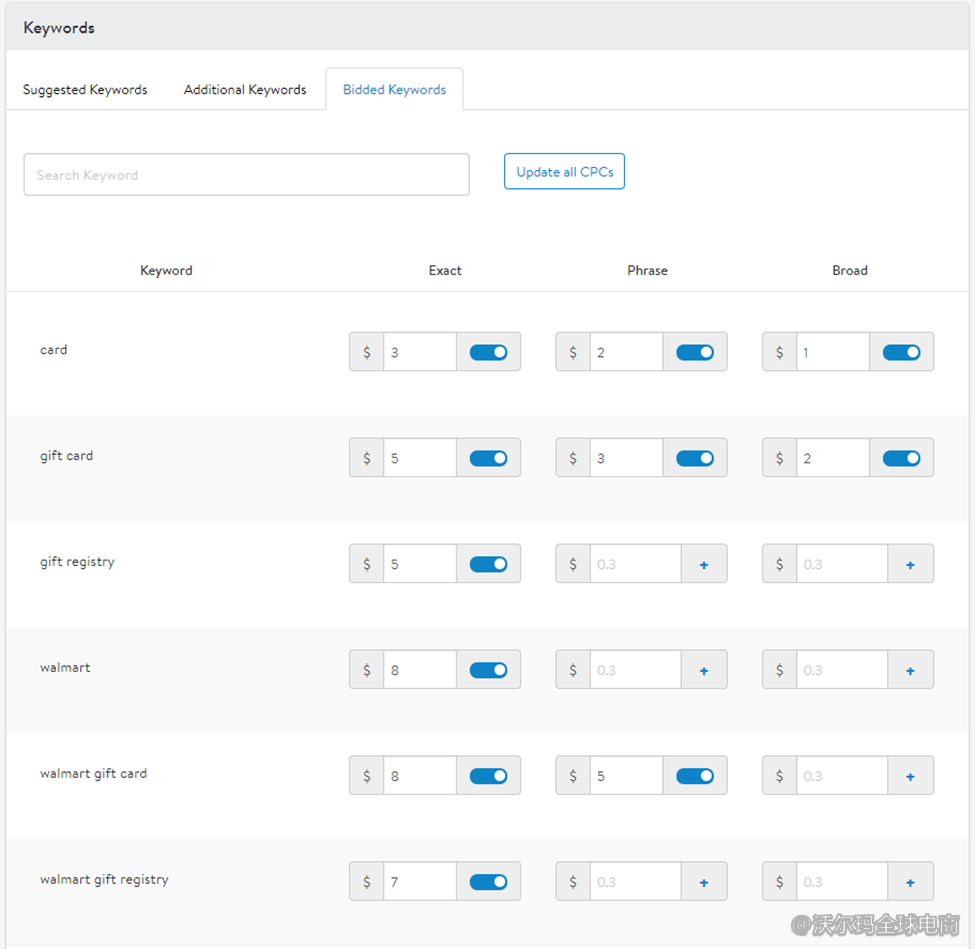
Task: Switch to Suggested Keywords tab
Action: [x=85, y=90]
